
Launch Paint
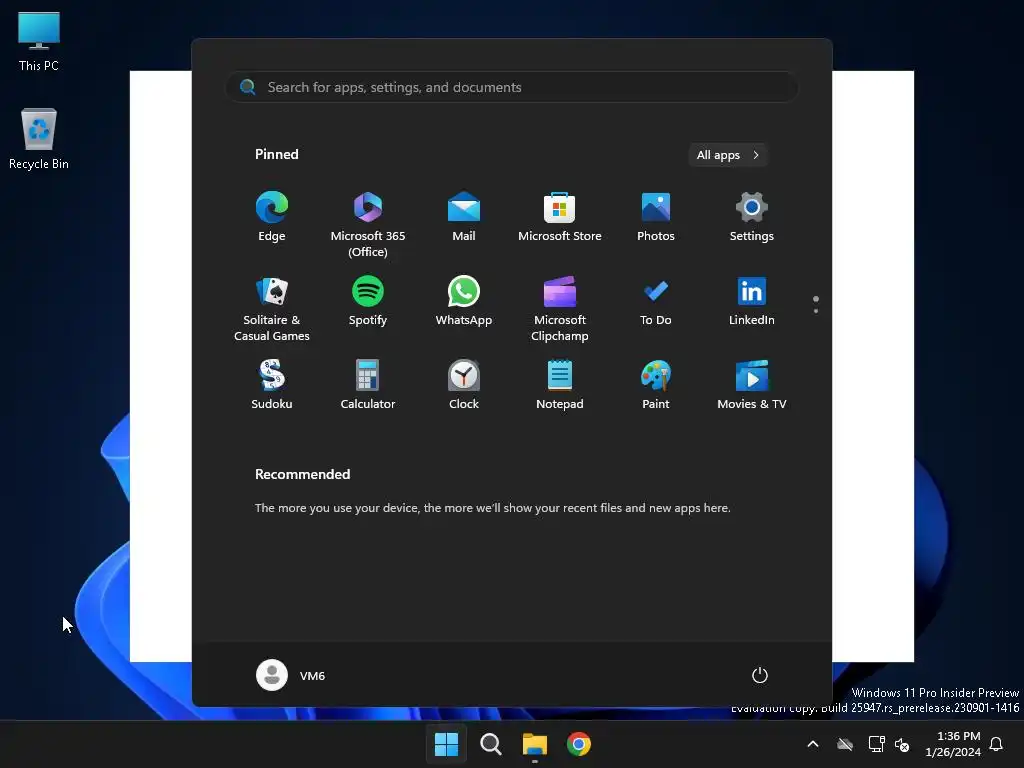pyautogui.click(x=656, y=385)
